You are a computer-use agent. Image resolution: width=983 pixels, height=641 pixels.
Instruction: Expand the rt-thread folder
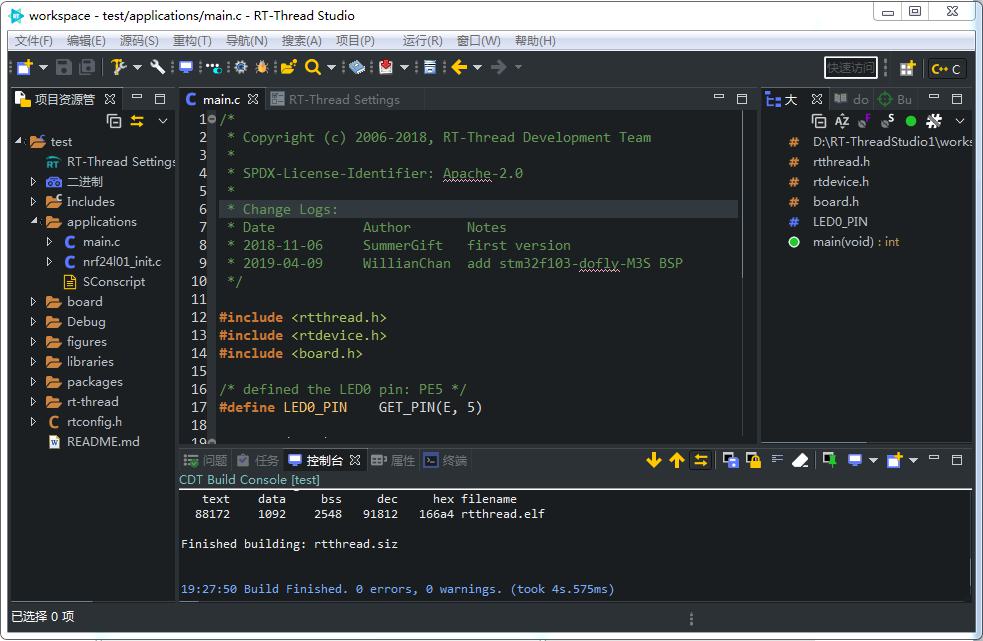click(33, 401)
